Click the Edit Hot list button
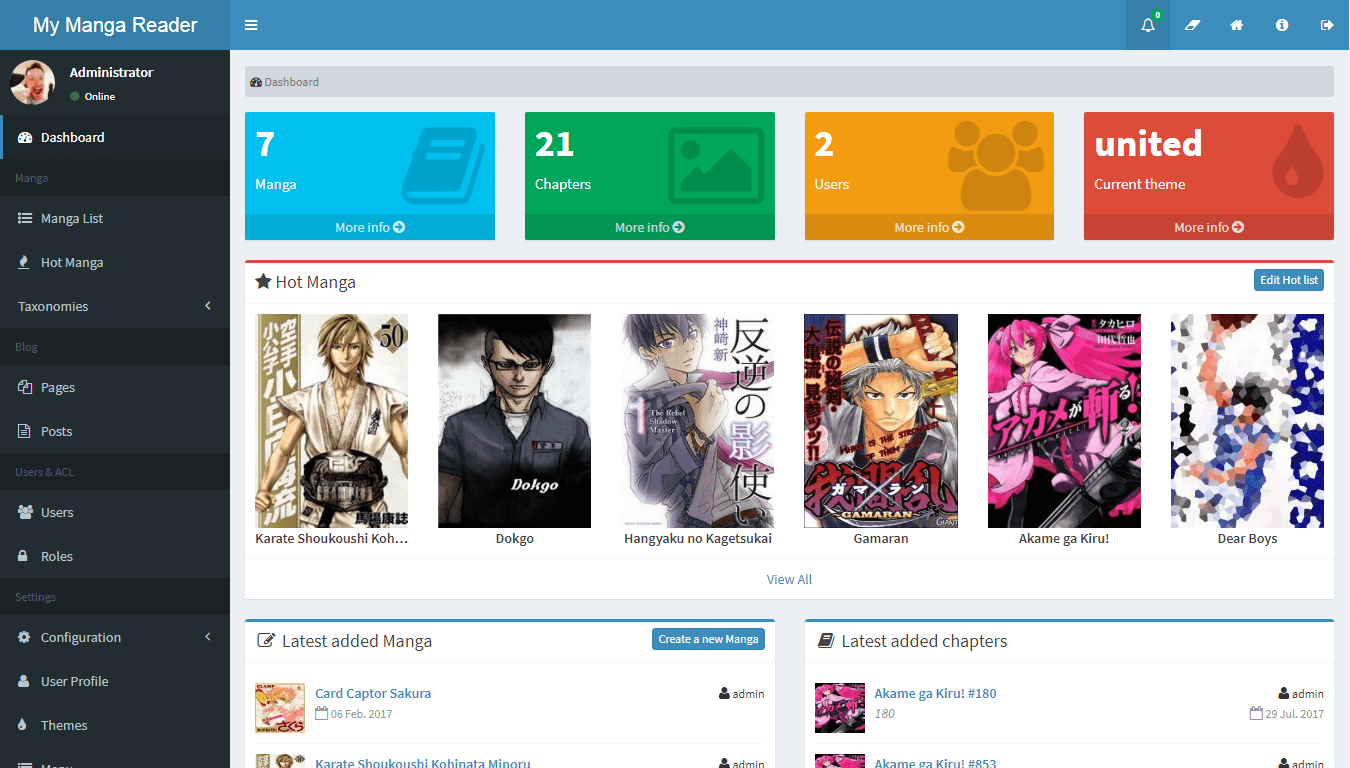The image size is (1350, 768). click(x=1289, y=280)
